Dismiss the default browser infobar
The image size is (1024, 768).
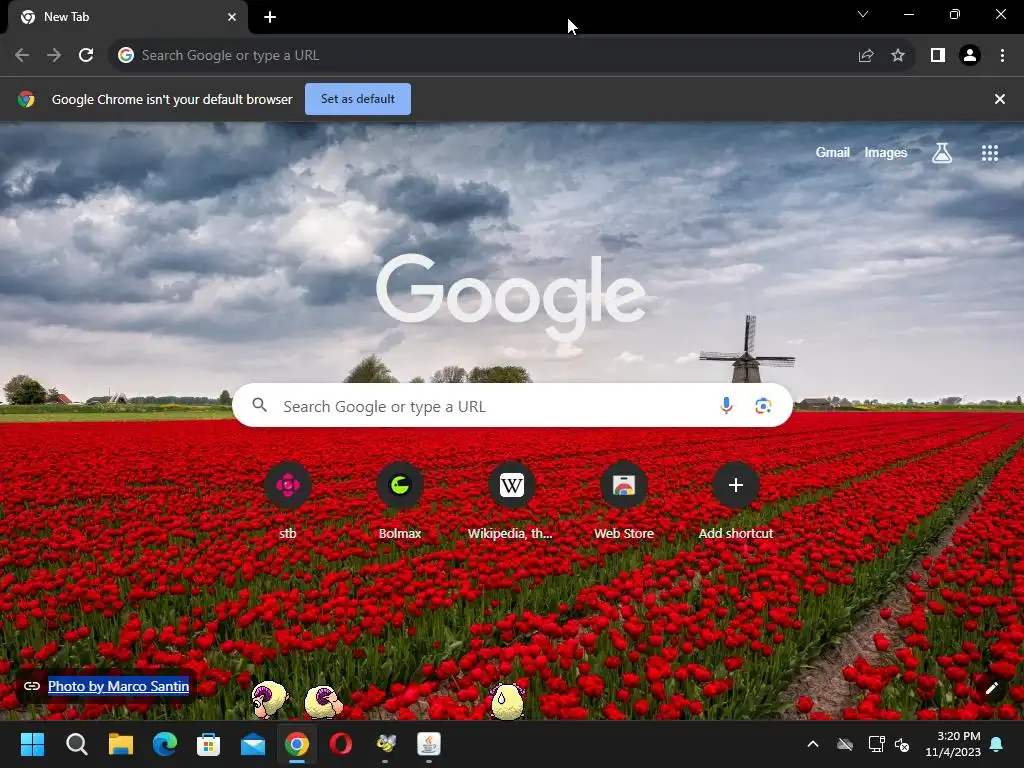click(x=999, y=99)
